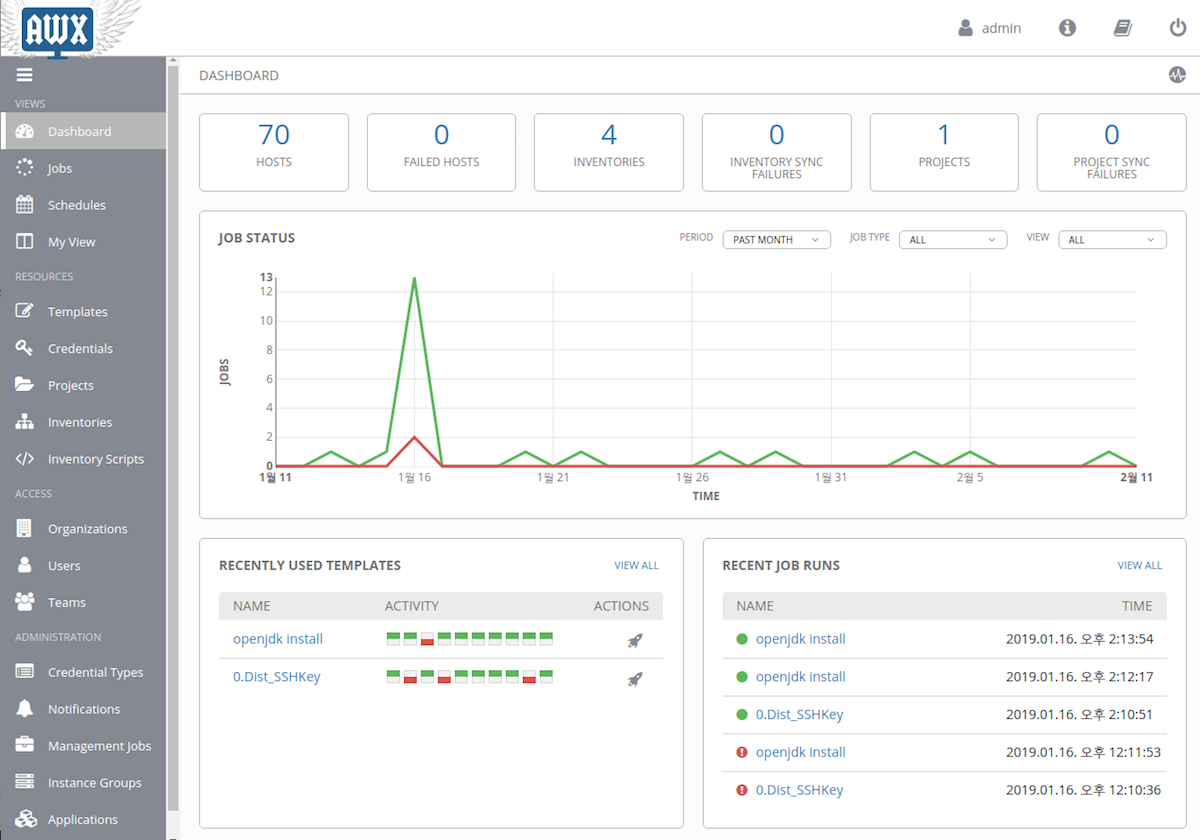
Task: Open 0.Dist_SSHKey job from 2:10:51
Action: point(800,715)
